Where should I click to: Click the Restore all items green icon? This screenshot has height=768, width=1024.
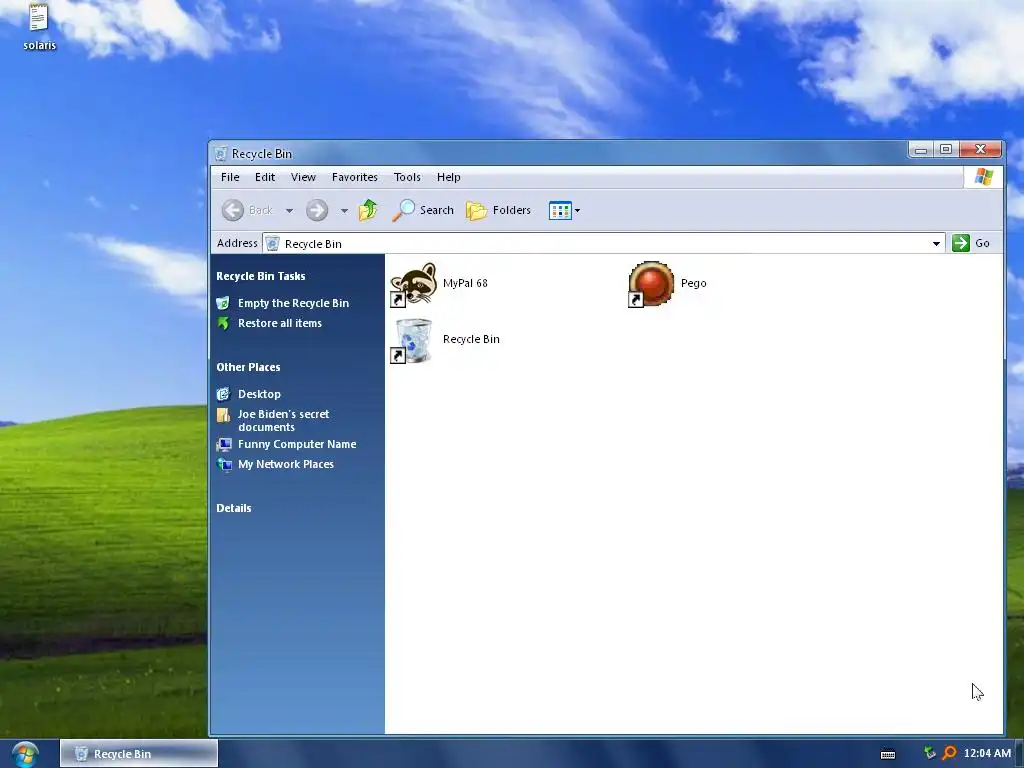pos(223,323)
